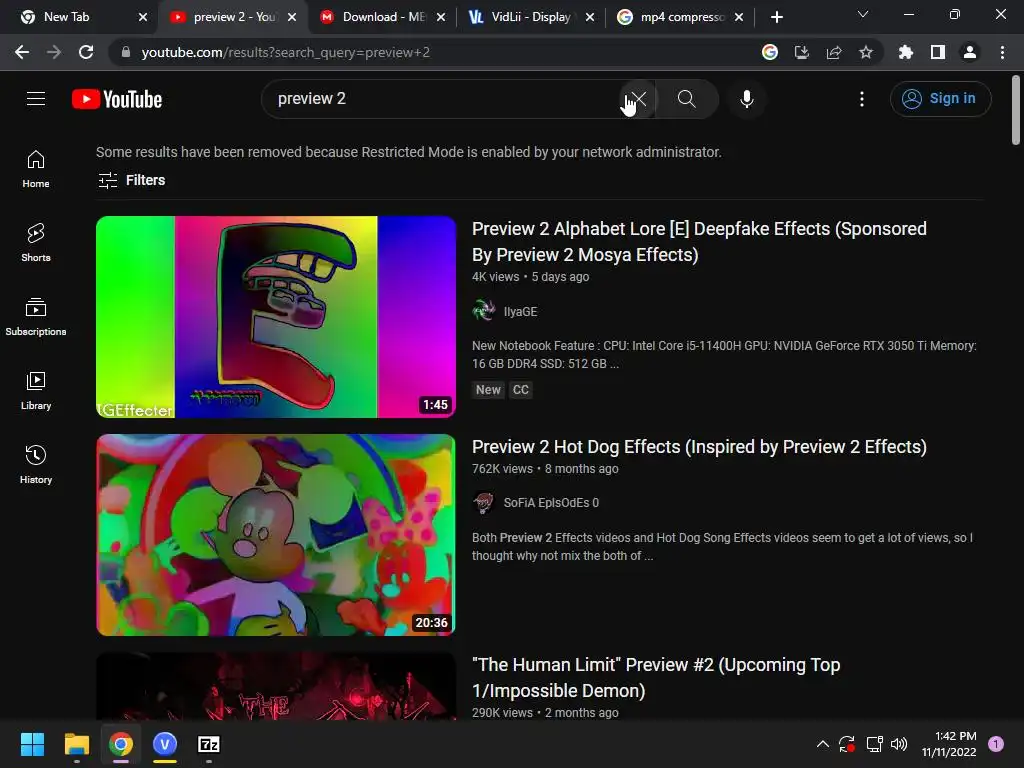Open History in the sidebar
This screenshot has height=768, width=1024.
[36, 464]
